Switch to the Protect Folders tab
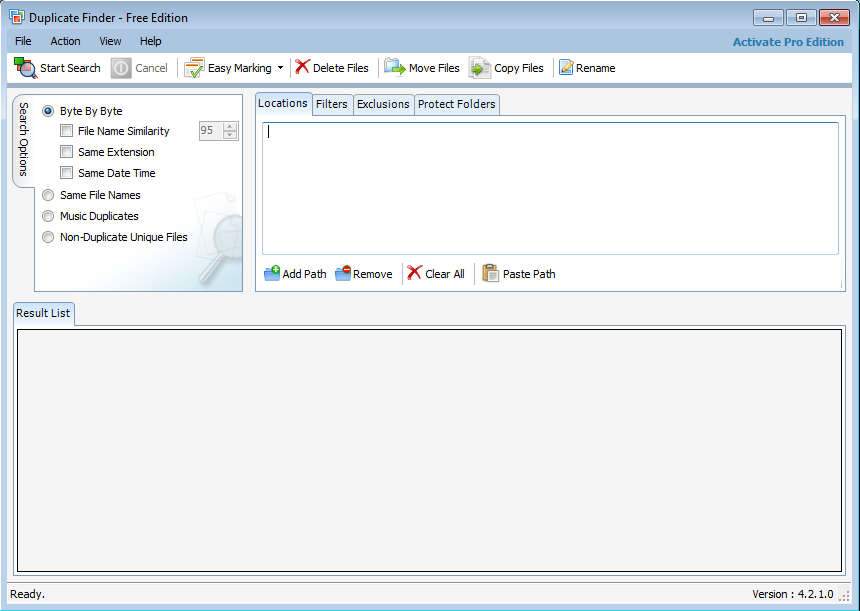The width and height of the screenshot is (860, 611). click(456, 104)
